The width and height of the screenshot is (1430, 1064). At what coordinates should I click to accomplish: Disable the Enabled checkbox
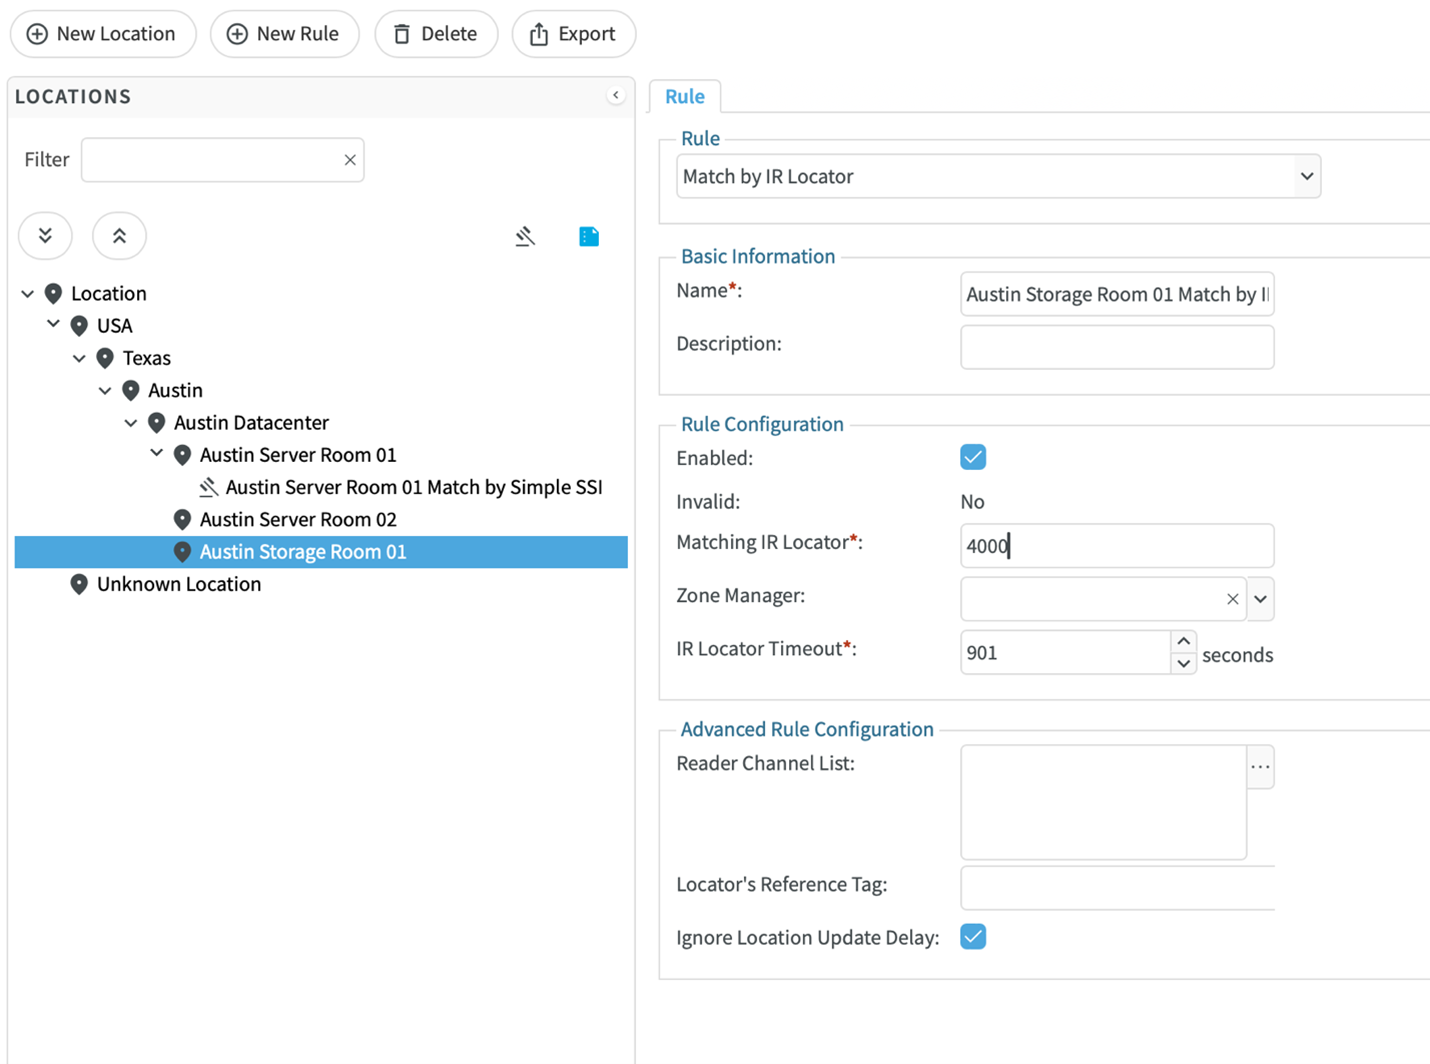973,457
